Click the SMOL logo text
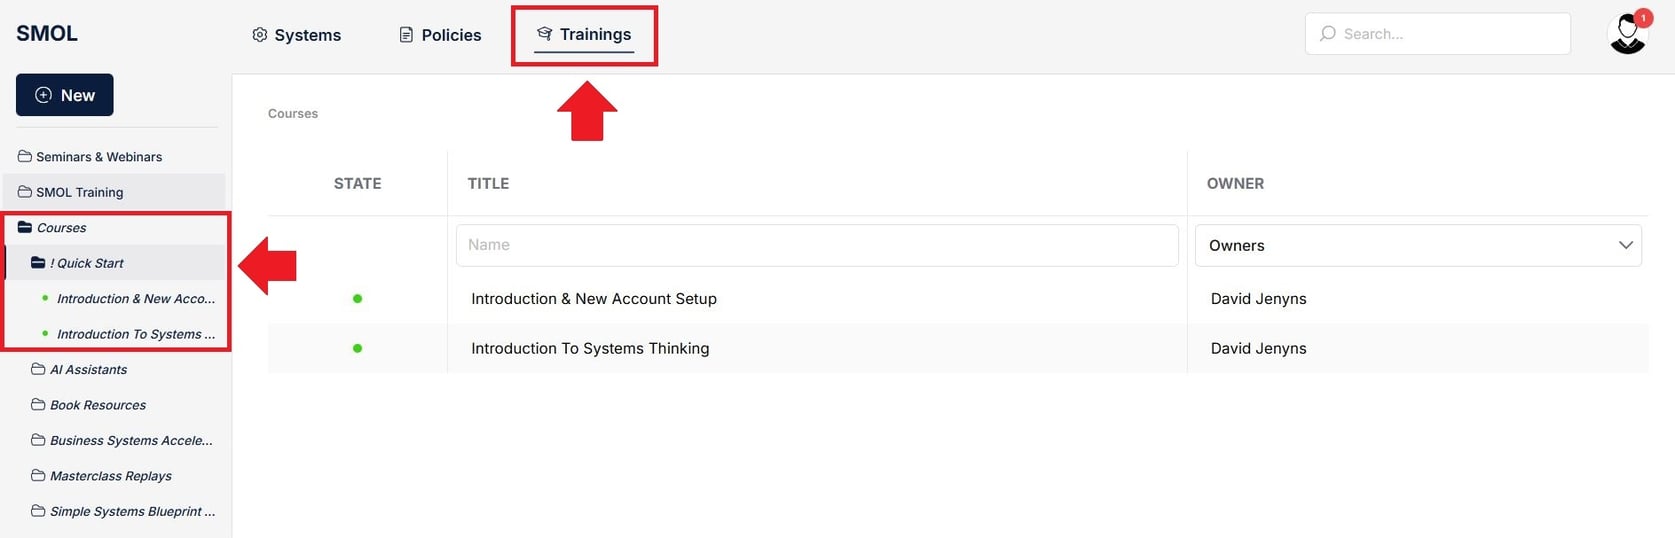Viewport: 1675px width, 538px height. 47,33
